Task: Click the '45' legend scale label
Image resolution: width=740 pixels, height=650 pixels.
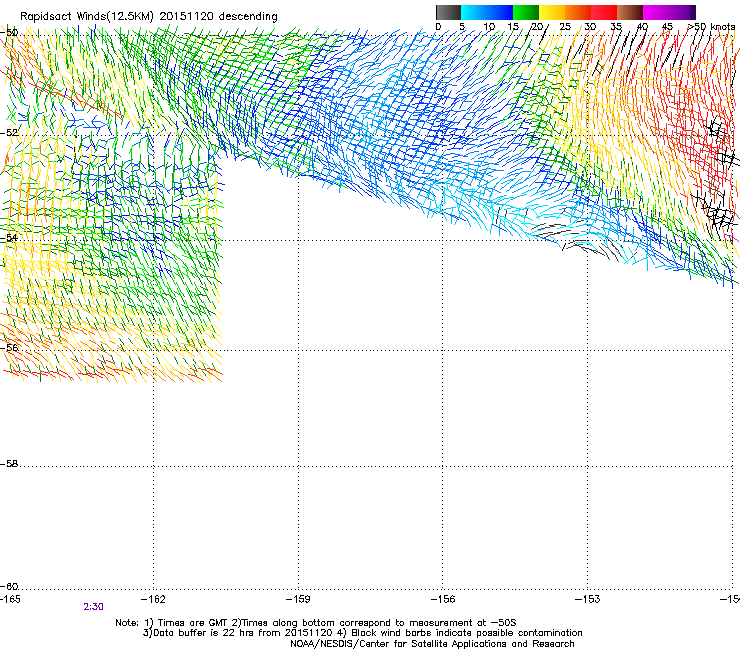Action: (x=667, y=27)
